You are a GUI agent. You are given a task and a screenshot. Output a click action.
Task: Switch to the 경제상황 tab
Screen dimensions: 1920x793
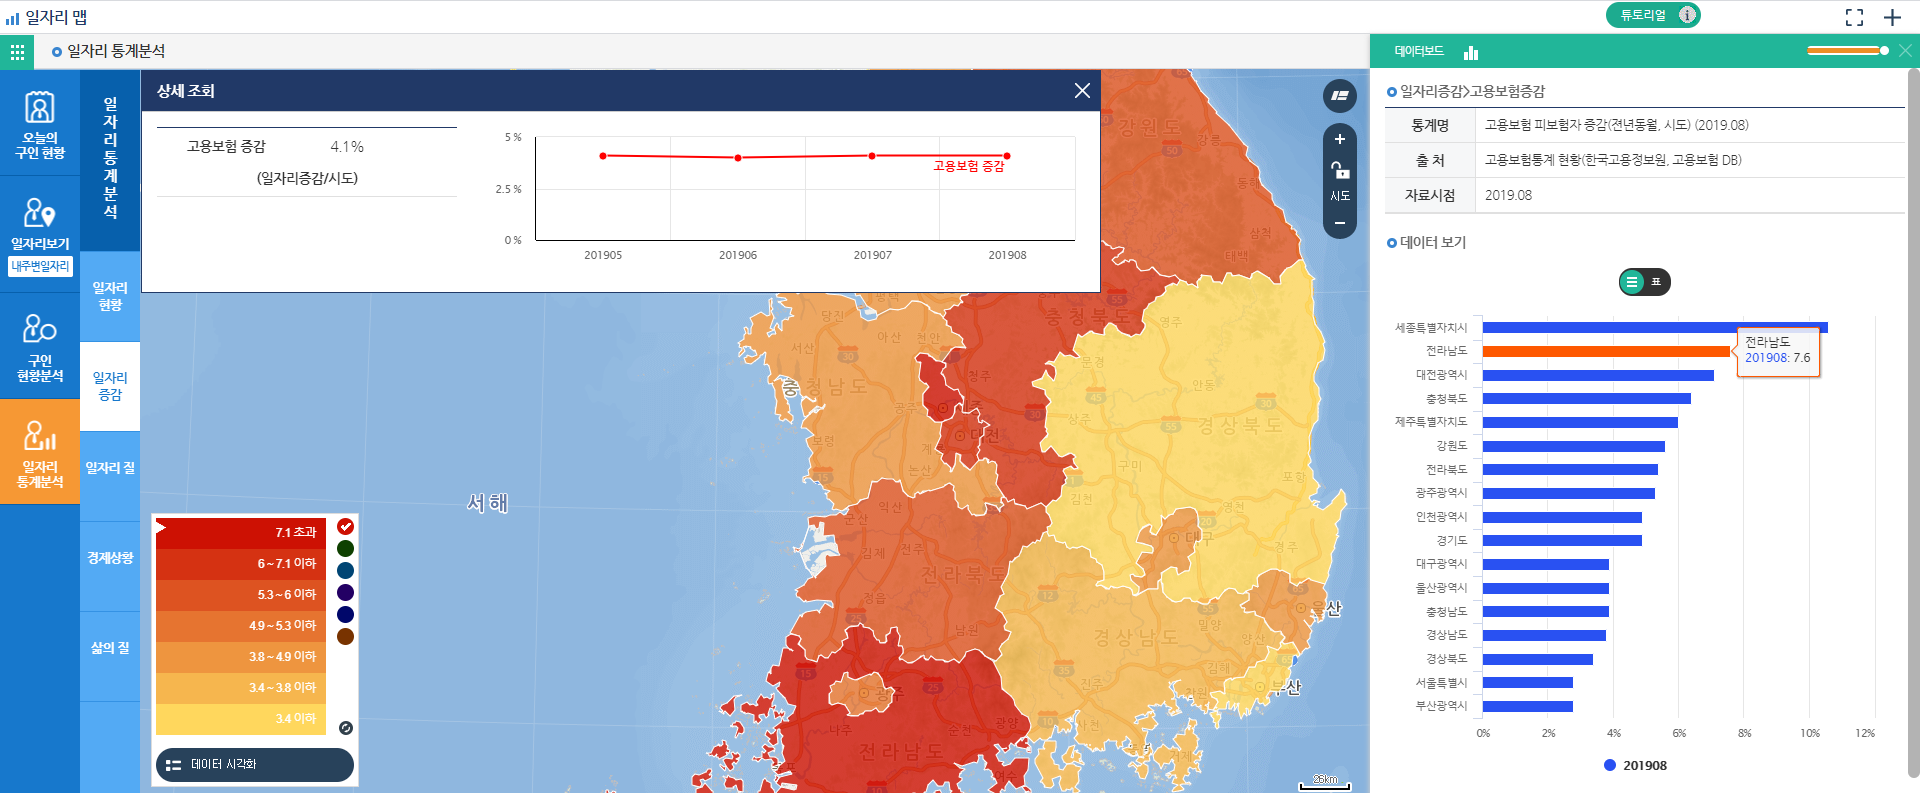pos(110,558)
